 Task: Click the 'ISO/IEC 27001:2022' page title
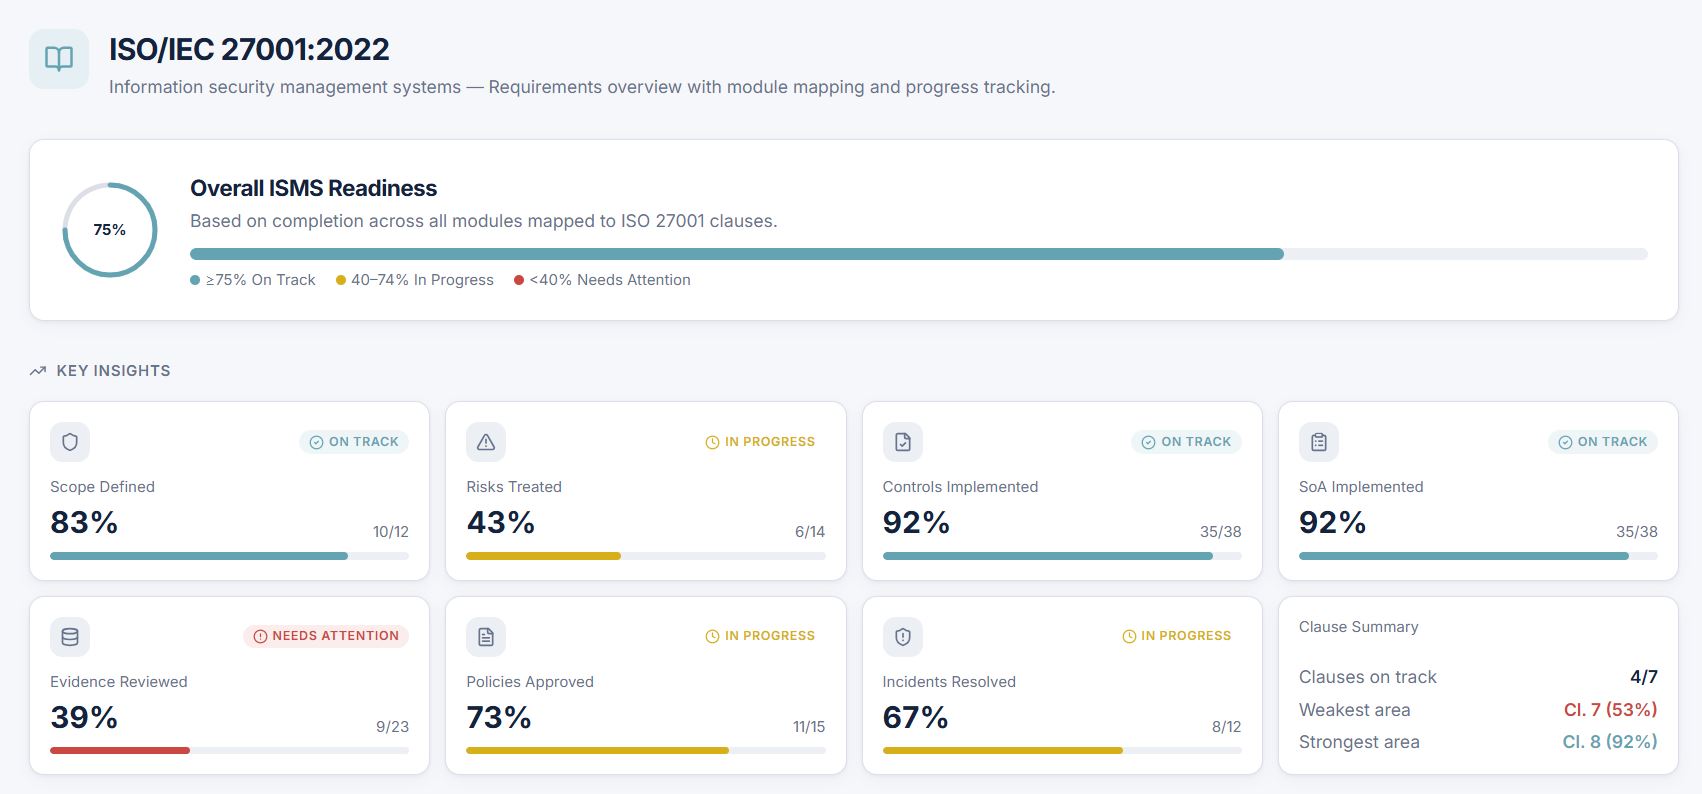coord(249,49)
